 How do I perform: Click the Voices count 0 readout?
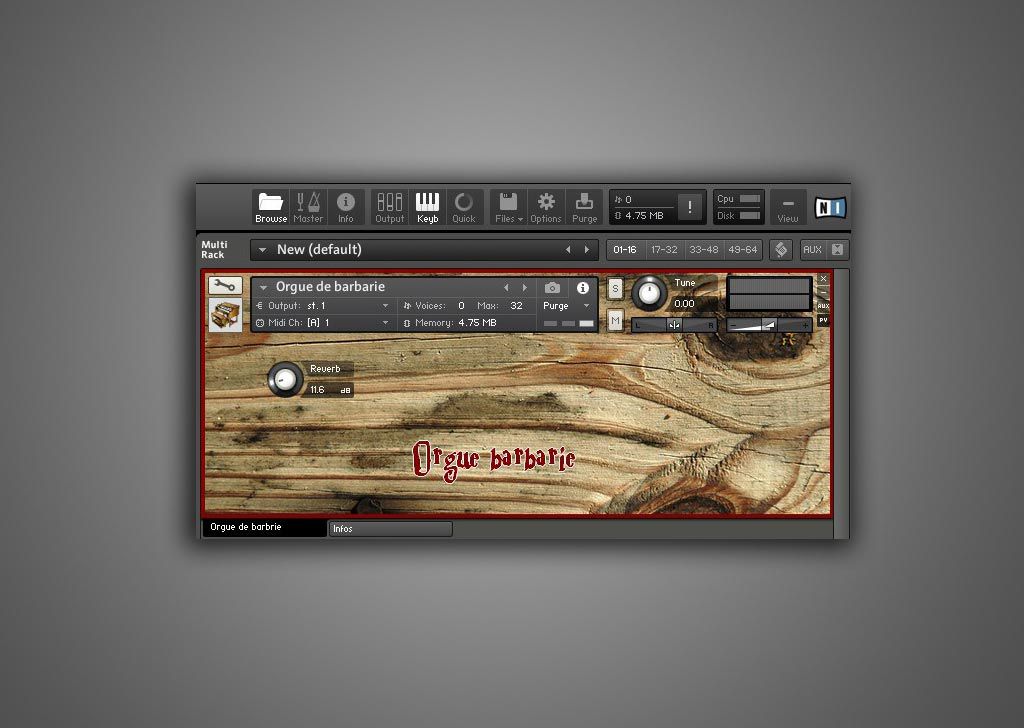461,306
